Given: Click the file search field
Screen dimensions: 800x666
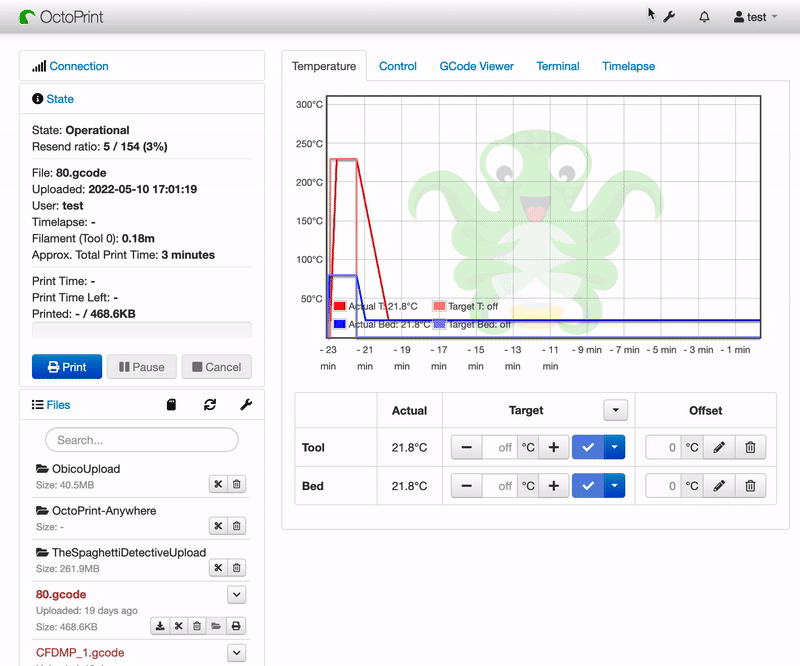Looking at the screenshot, I should click(x=142, y=440).
